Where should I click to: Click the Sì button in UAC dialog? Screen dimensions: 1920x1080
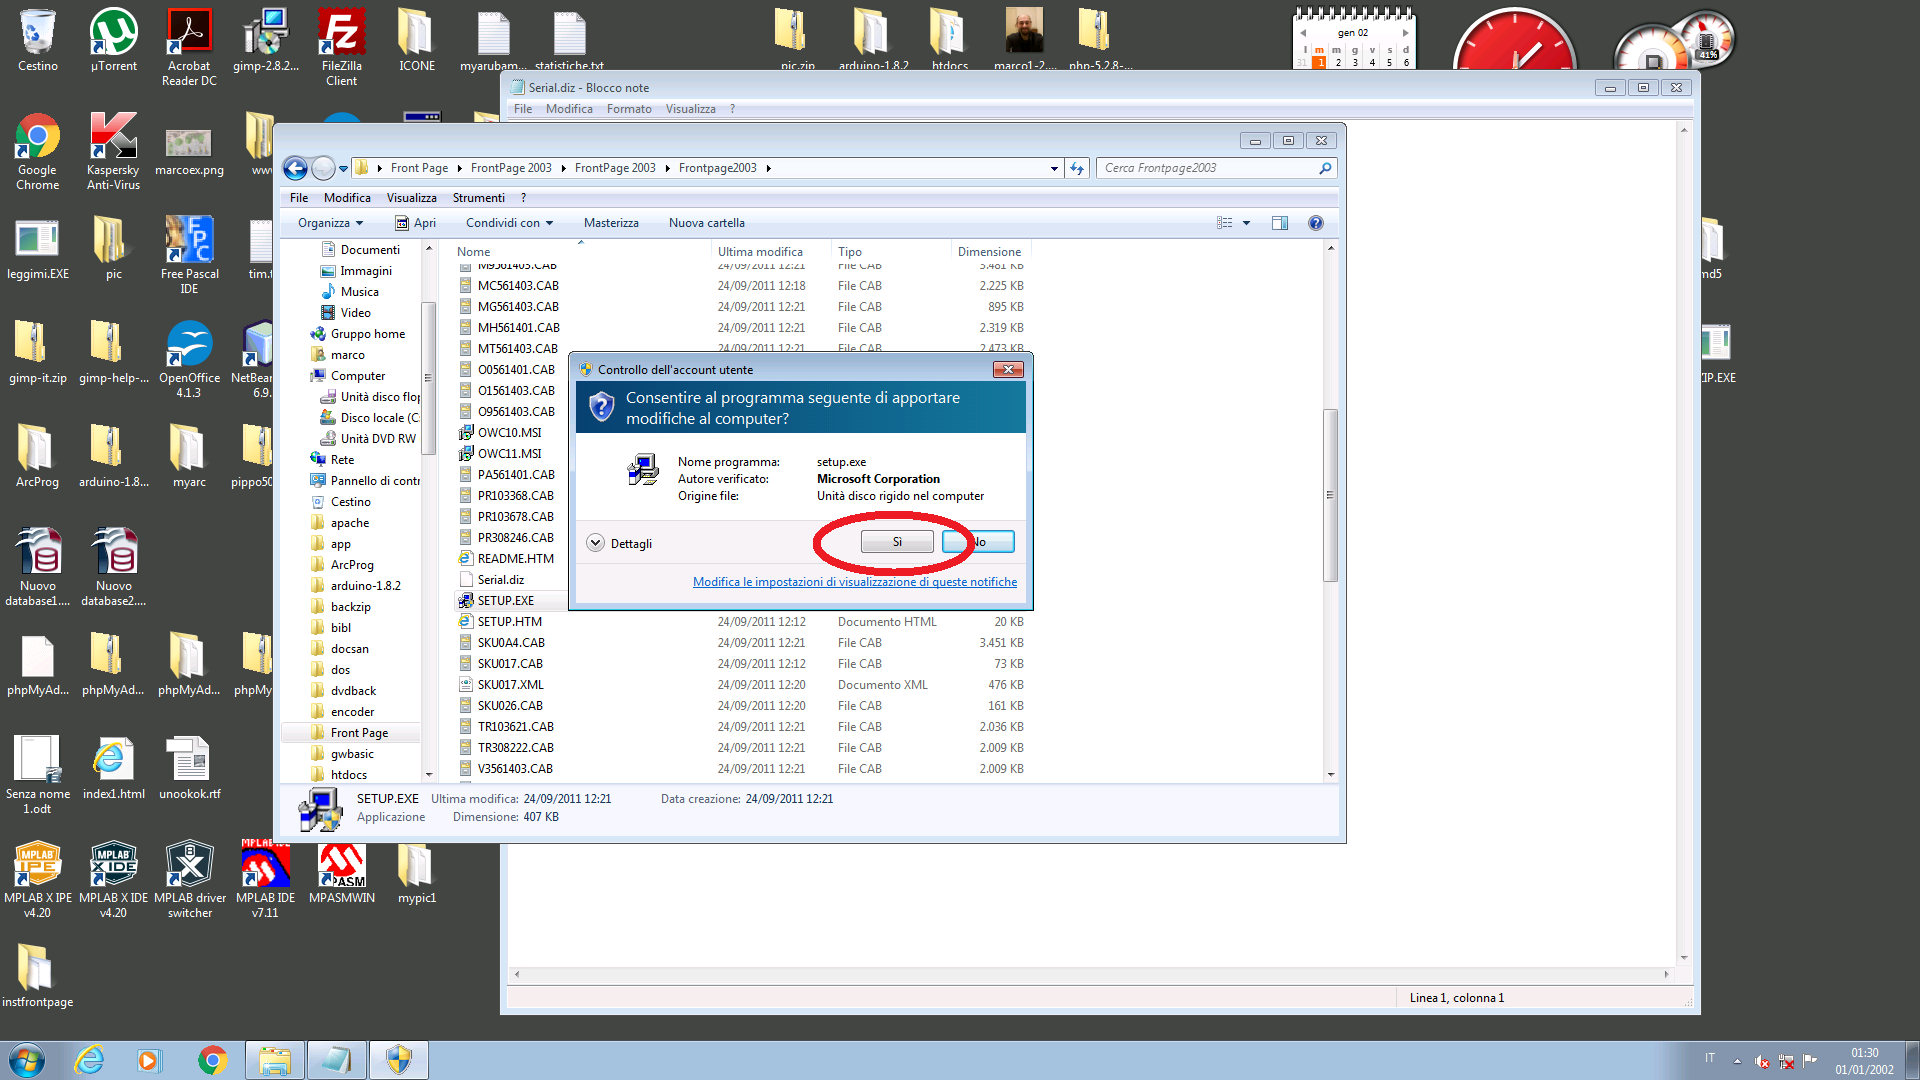point(897,542)
